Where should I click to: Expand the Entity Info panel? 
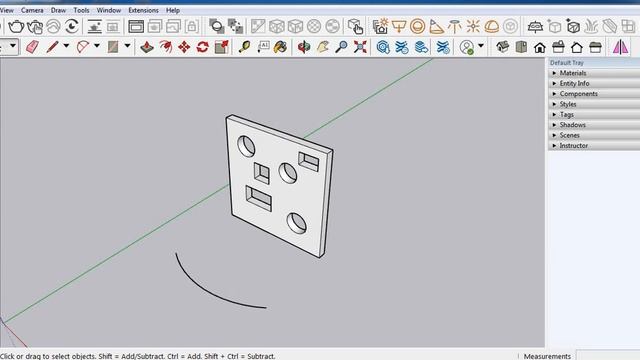point(594,83)
